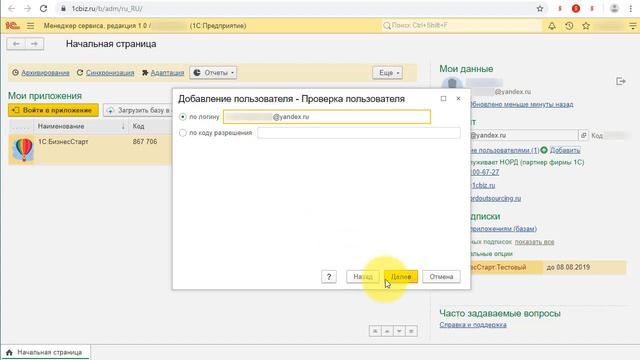Jump to last row with list arrow
Image resolution: width=640 pixels, height=360 pixels.
(411, 331)
